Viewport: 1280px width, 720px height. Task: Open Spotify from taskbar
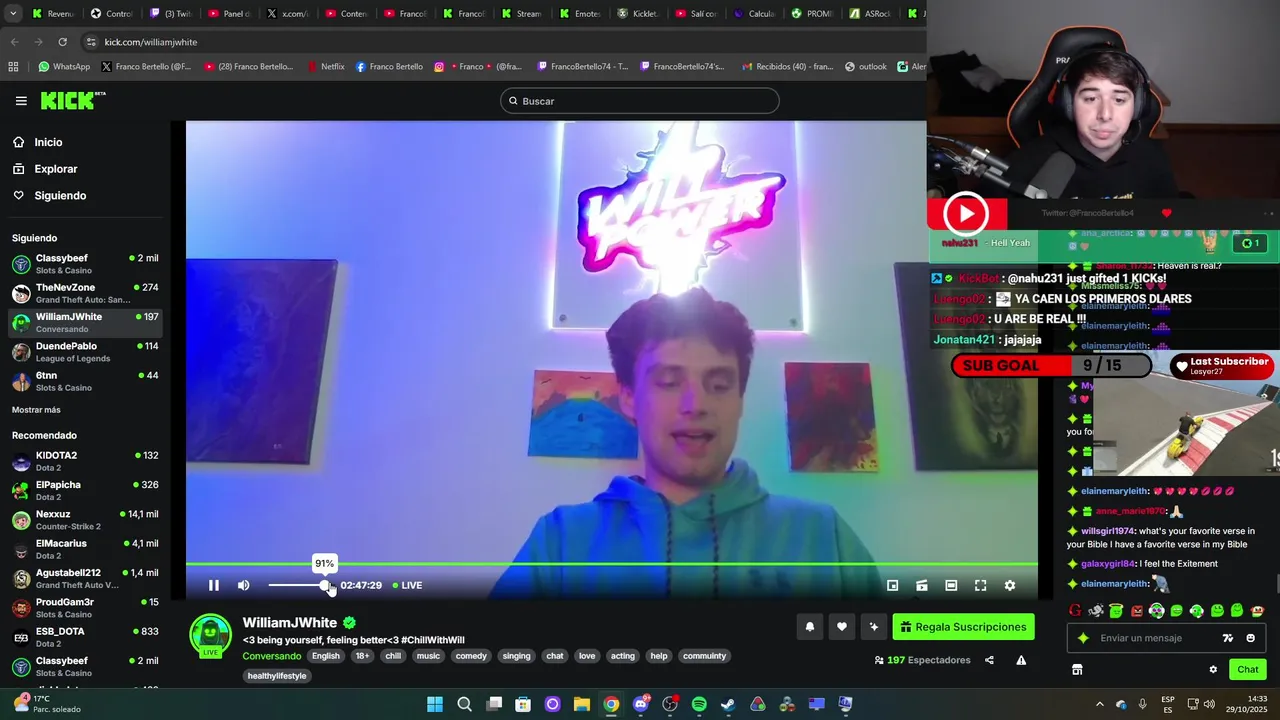point(699,704)
